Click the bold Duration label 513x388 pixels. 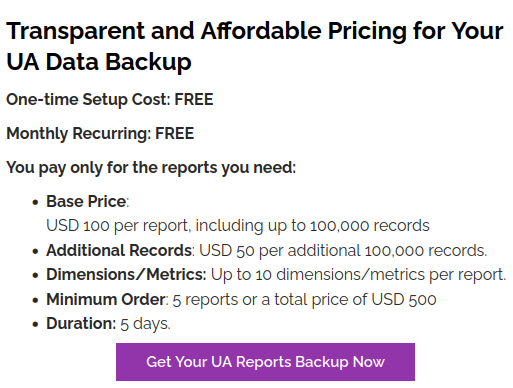[81, 324]
